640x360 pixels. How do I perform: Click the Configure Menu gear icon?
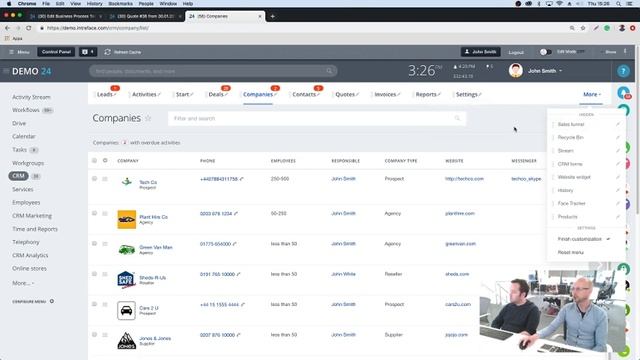pyautogui.click(x=52, y=301)
